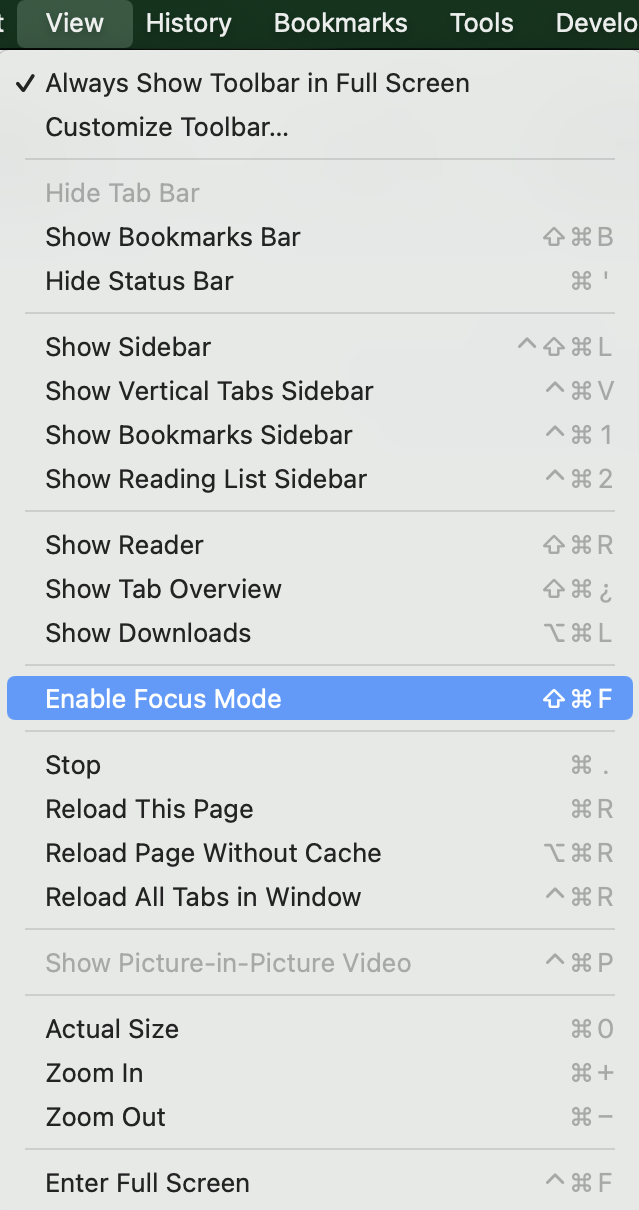Reload This Page
Image resolution: width=639 pixels, height=1210 pixels.
pos(149,809)
